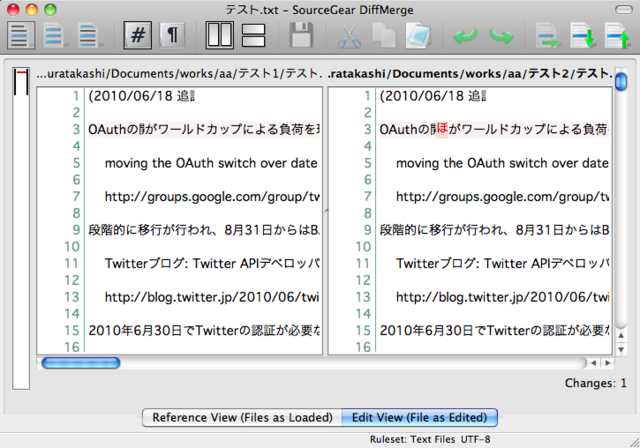The width and height of the screenshot is (640, 448).
Task: Click line 9 段階的に移行 text in left pane
Action: tap(204, 230)
